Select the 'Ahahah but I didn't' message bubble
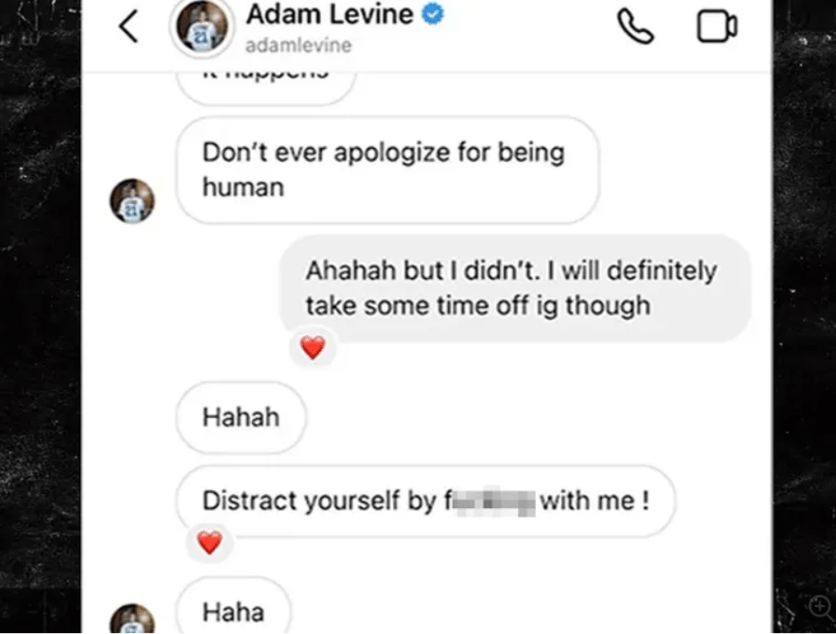The height and width of the screenshot is (634, 836). [x=515, y=288]
